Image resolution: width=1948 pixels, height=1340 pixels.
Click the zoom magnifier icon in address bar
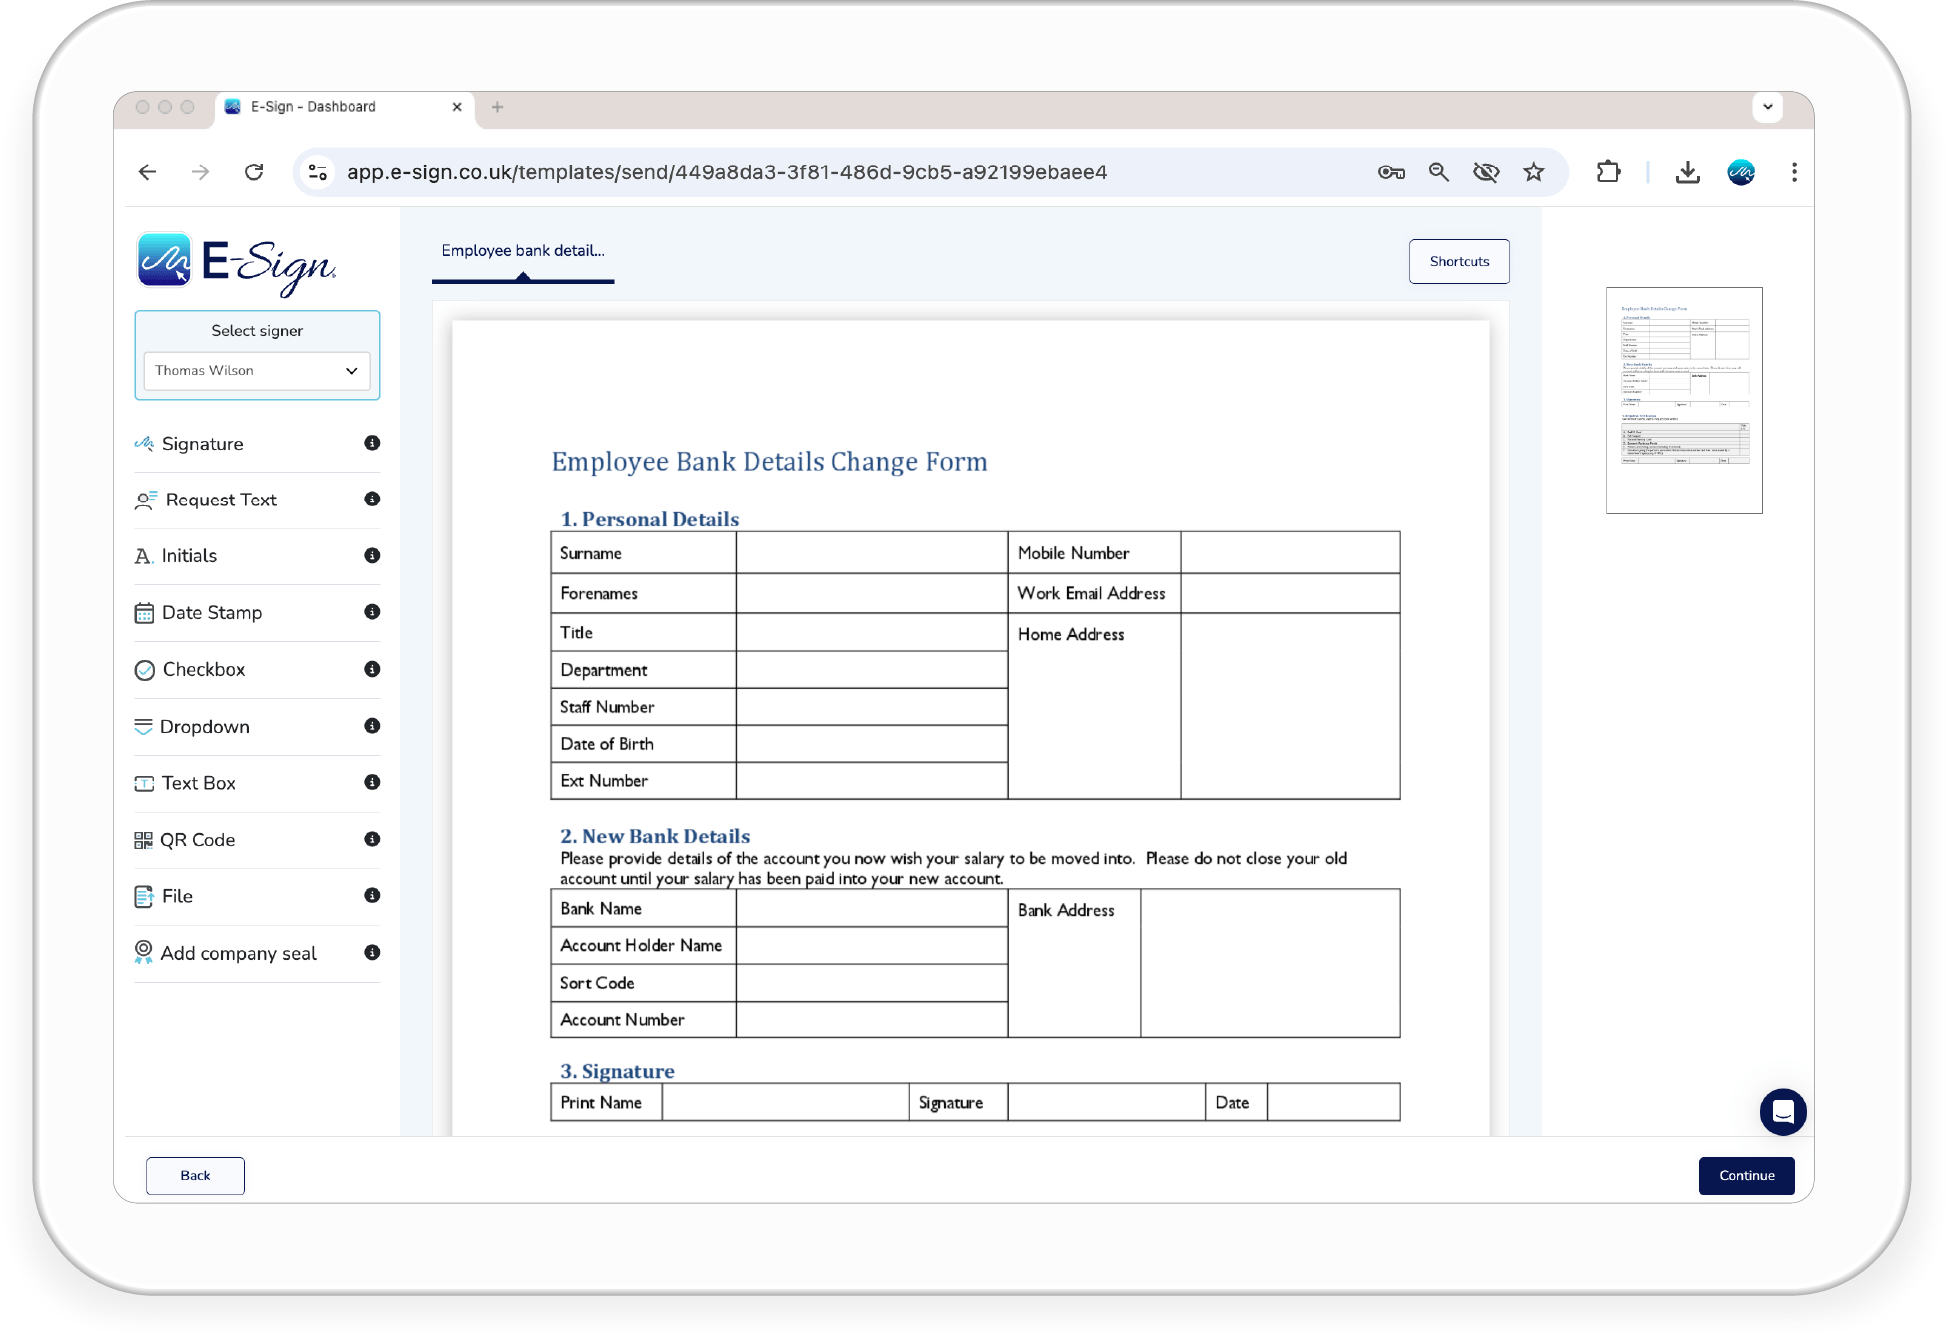(1438, 172)
